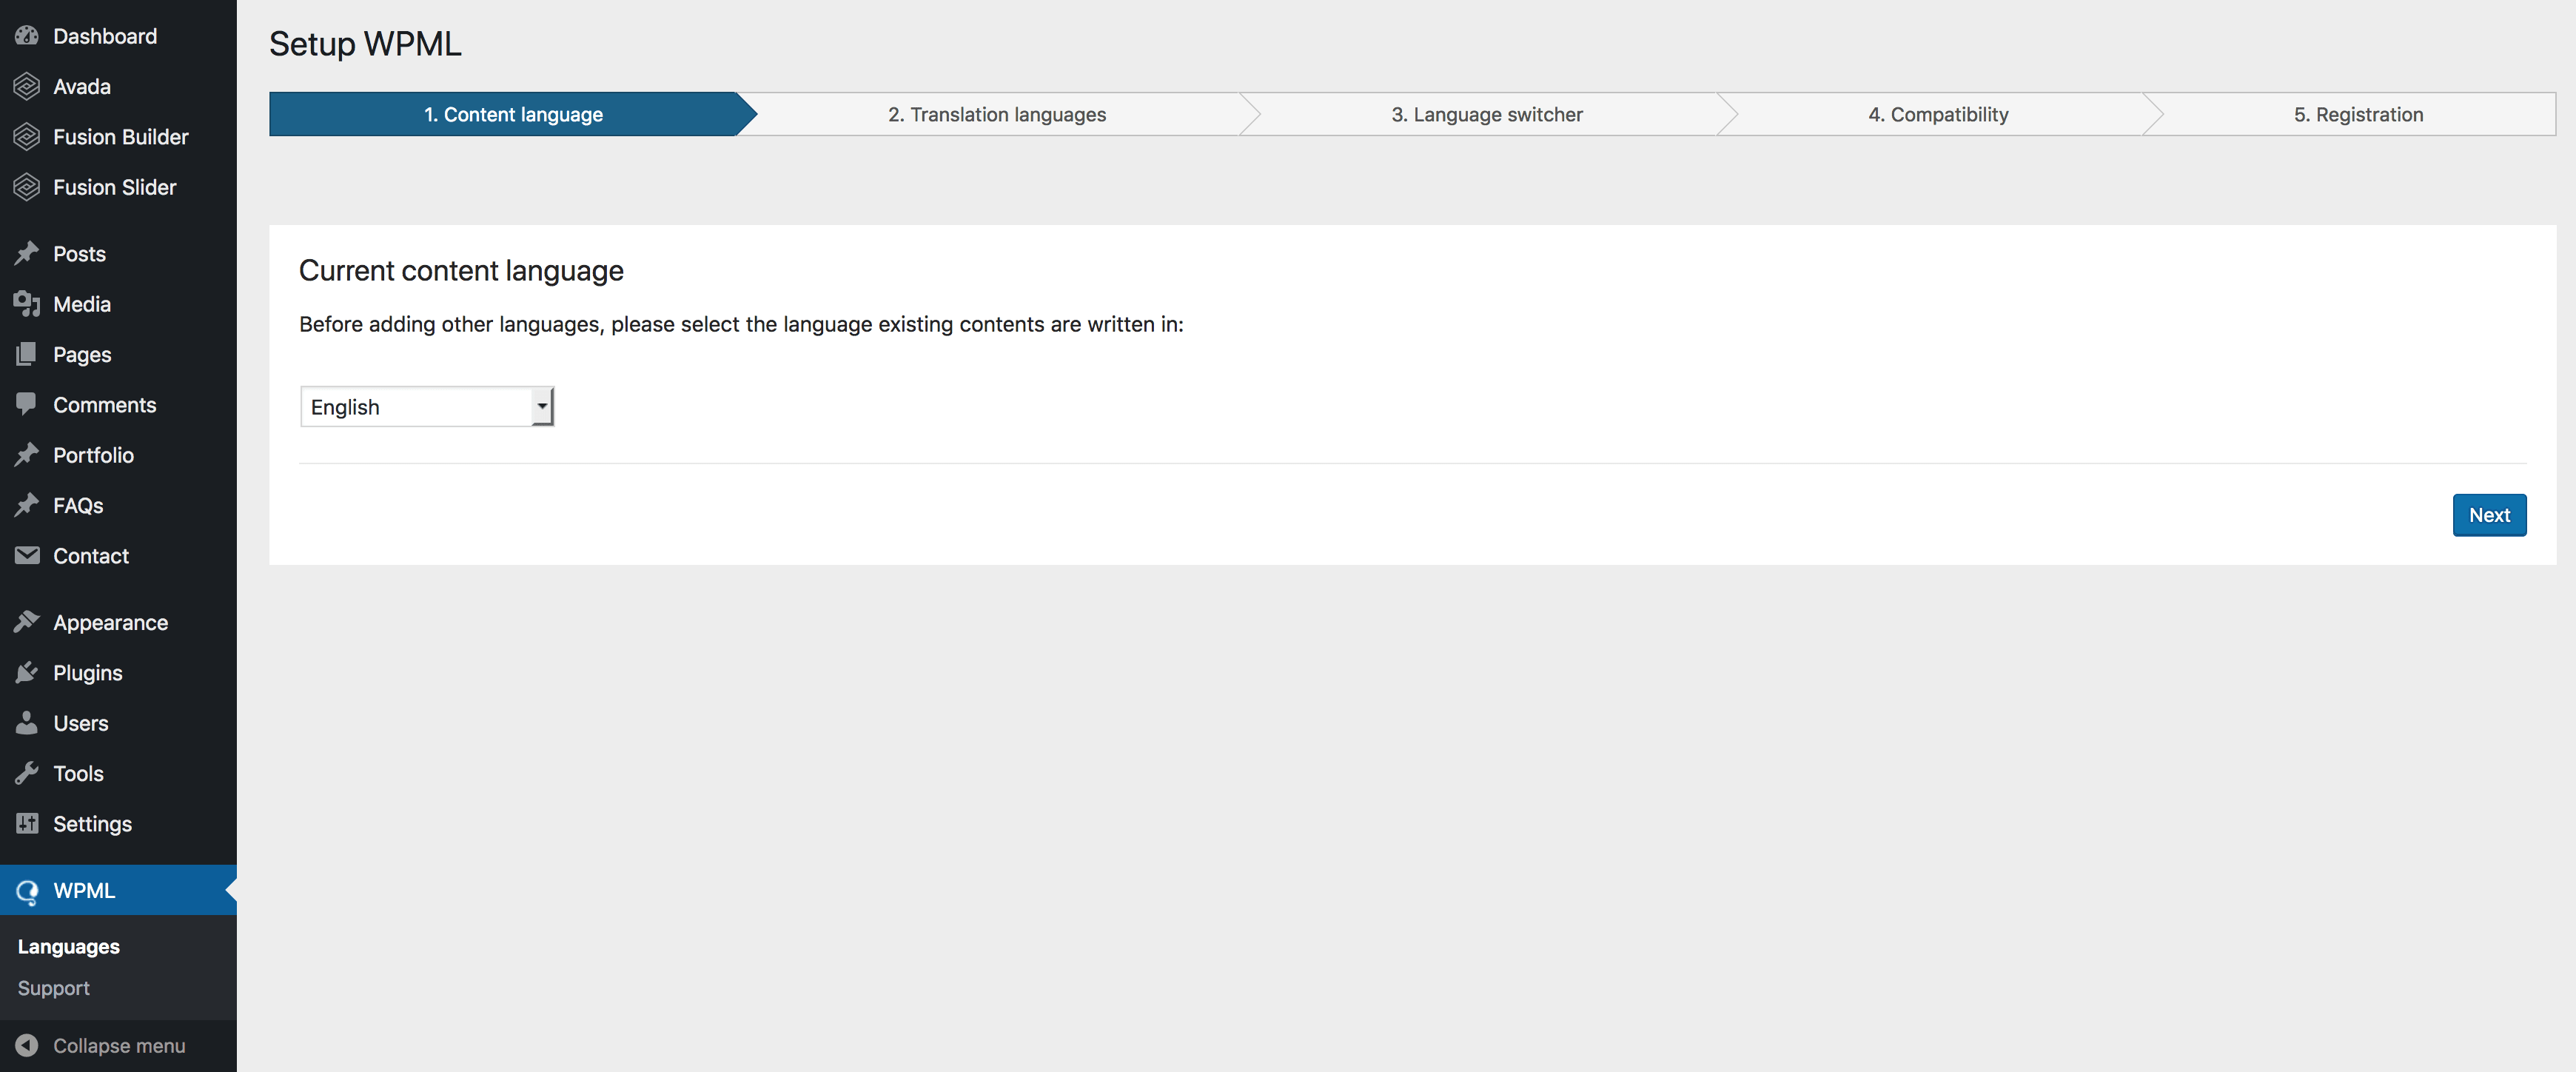2576x1072 pixels.
Task: Click the Dashboard gauge icon
Action: point(27,36)
